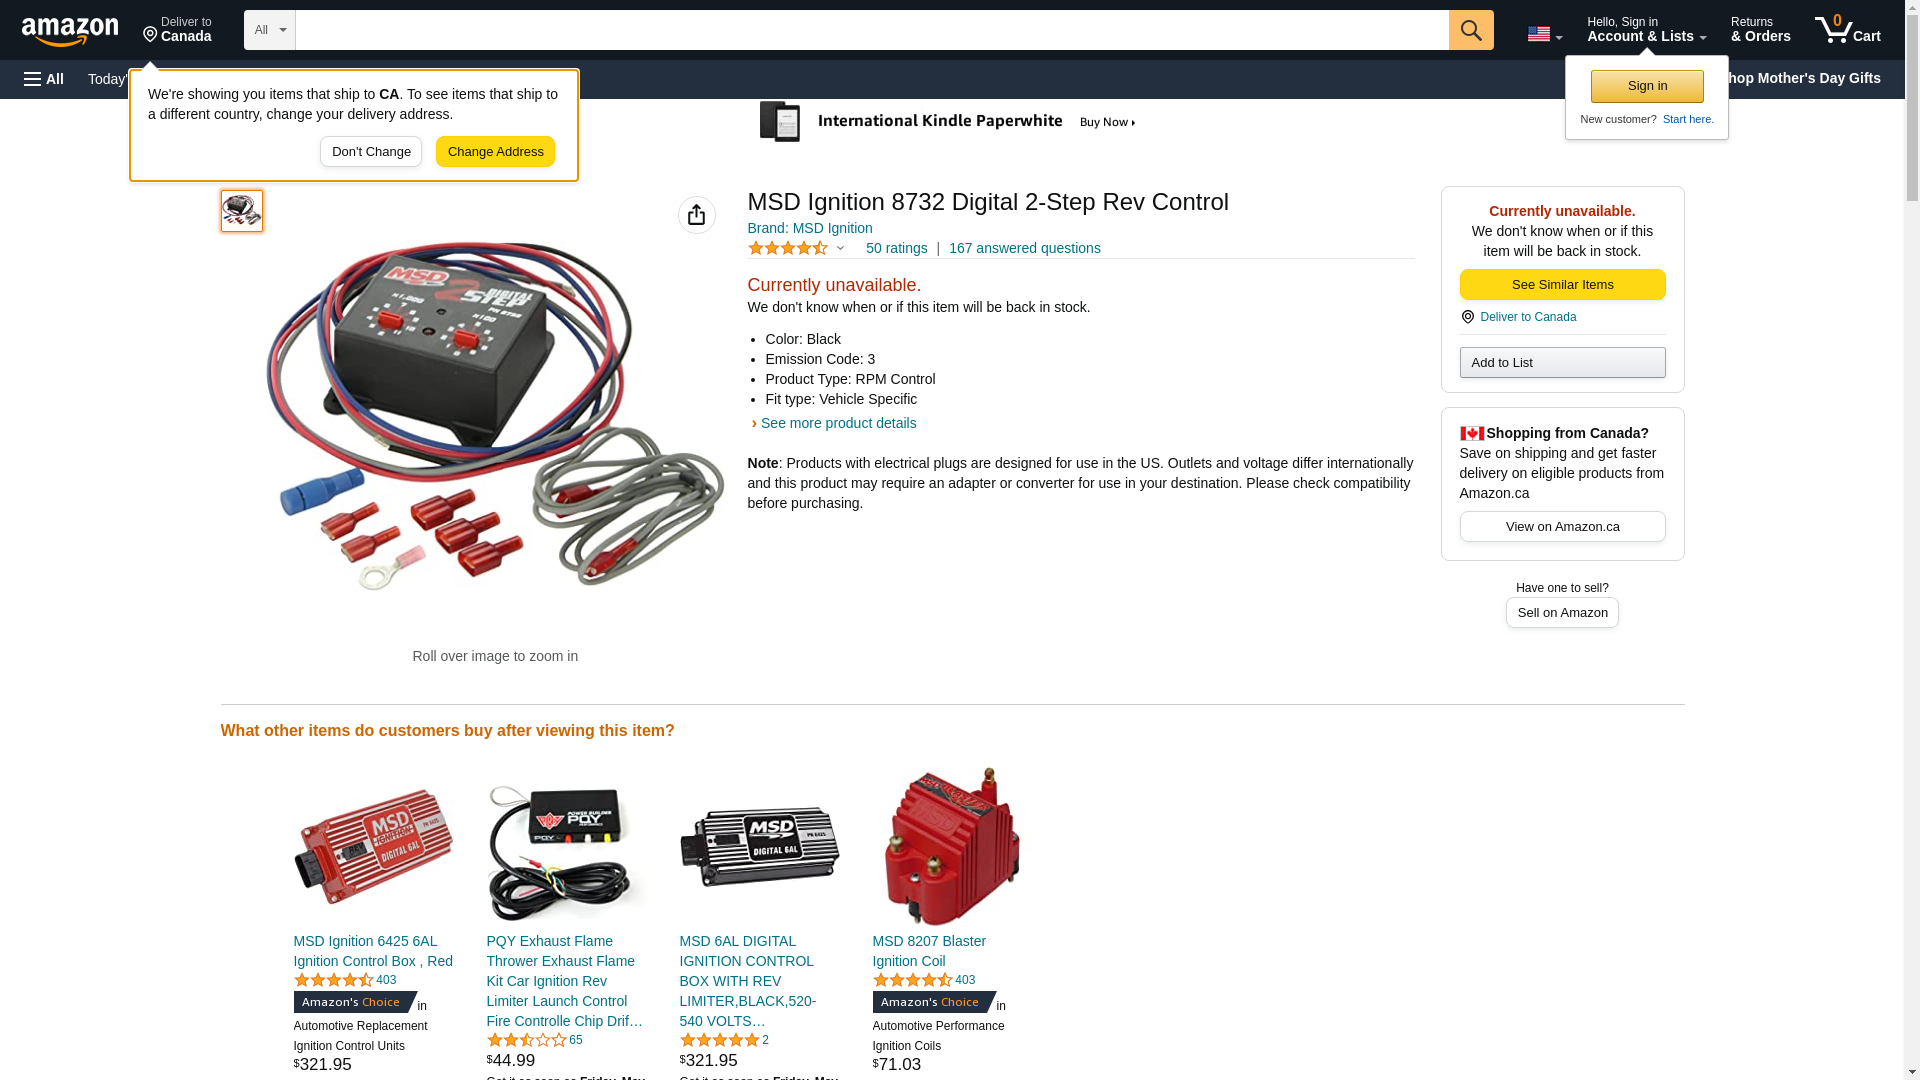Open the US flag language dropdown

pyautogui.click(x=1544, y=34)
